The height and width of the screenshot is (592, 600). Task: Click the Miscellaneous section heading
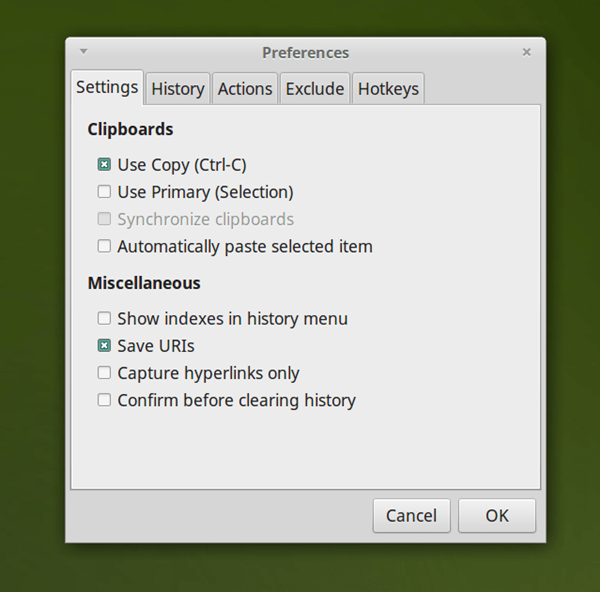(x=144, y=283)
